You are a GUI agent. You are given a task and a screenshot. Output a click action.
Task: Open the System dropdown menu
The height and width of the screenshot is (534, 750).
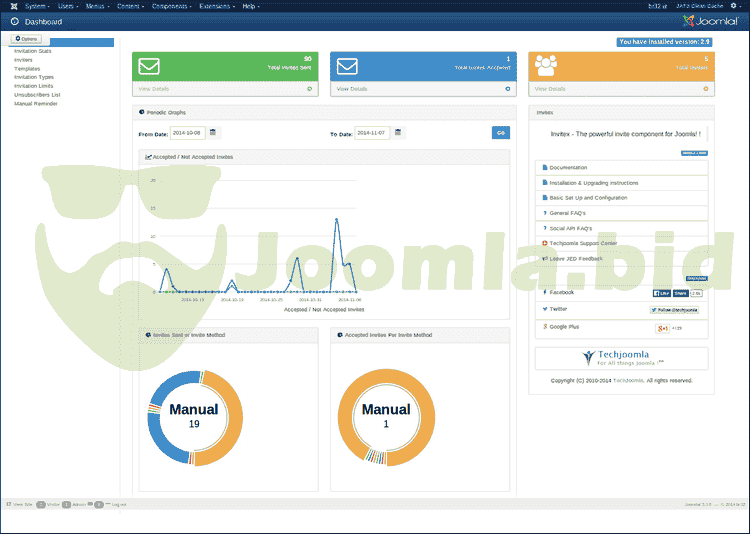pos(37,6)
